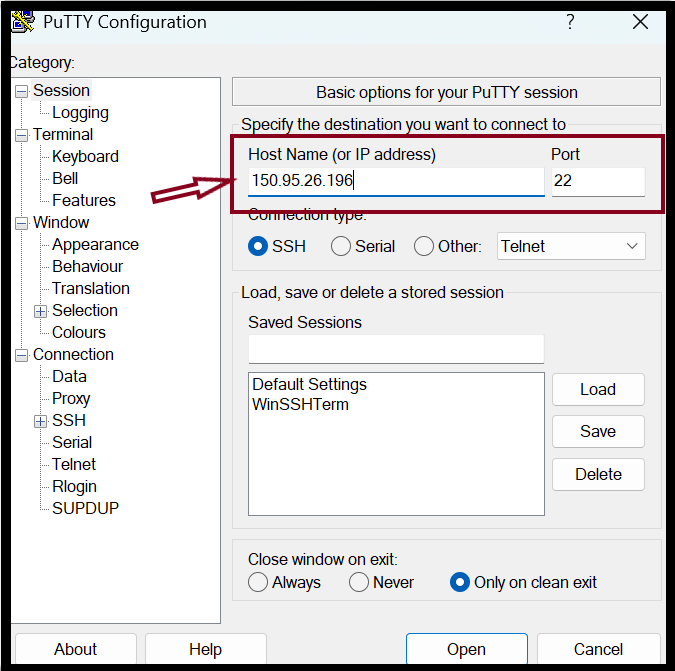The width and height of the screenshot is (675, 671).
Task: Select the Serial connection type radio
Action: click(x=341, y=246)
